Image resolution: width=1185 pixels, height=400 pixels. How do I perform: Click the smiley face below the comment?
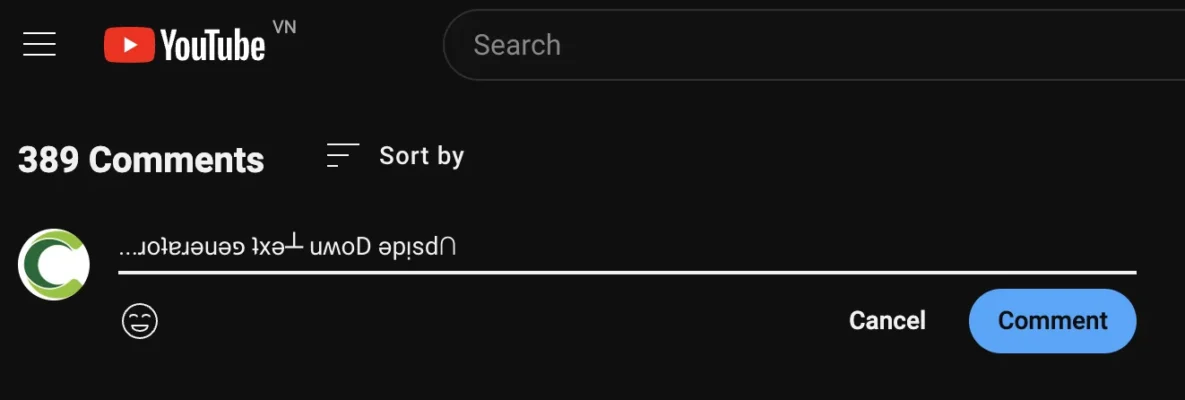click(x=140, y=321)
